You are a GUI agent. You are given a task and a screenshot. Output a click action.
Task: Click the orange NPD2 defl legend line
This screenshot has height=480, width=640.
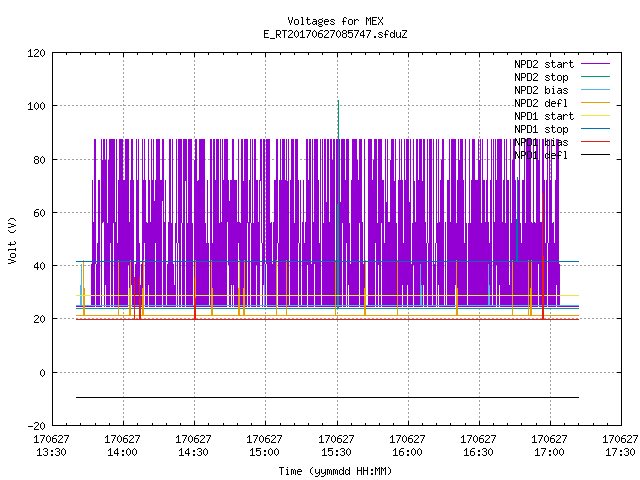point(596,103)
